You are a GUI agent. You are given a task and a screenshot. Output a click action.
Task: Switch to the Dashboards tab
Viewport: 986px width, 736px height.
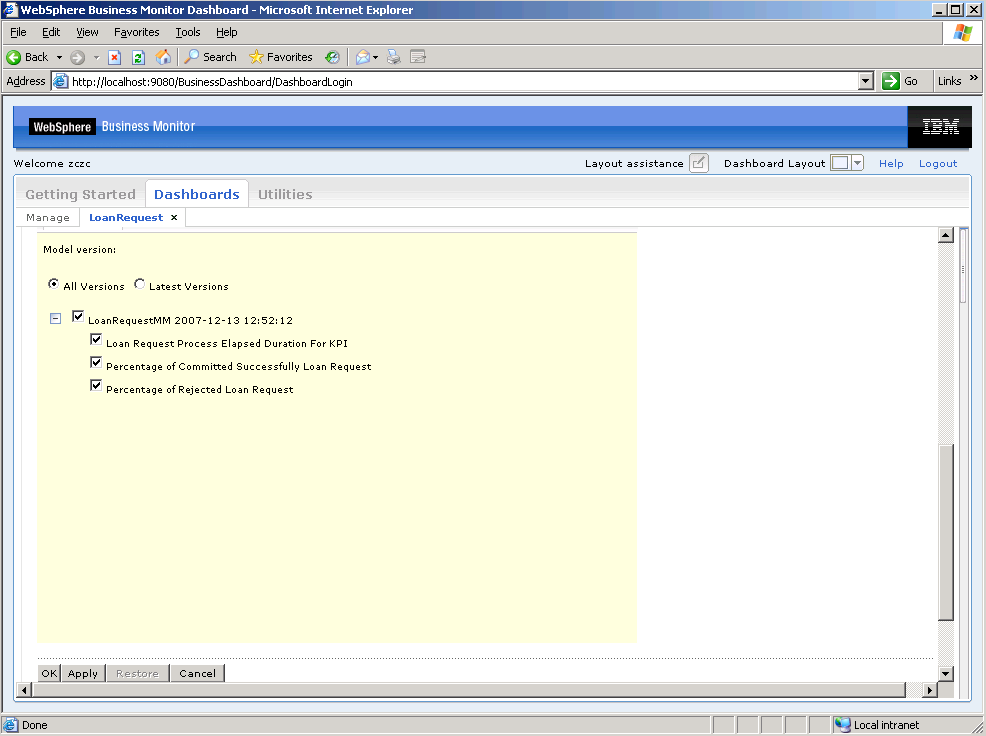click(197, 194)
